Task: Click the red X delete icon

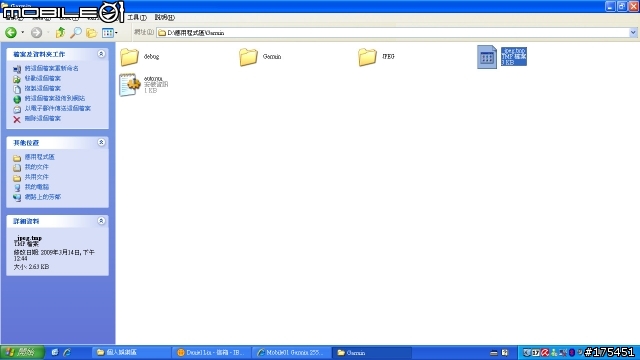Action: click(17, 119)
